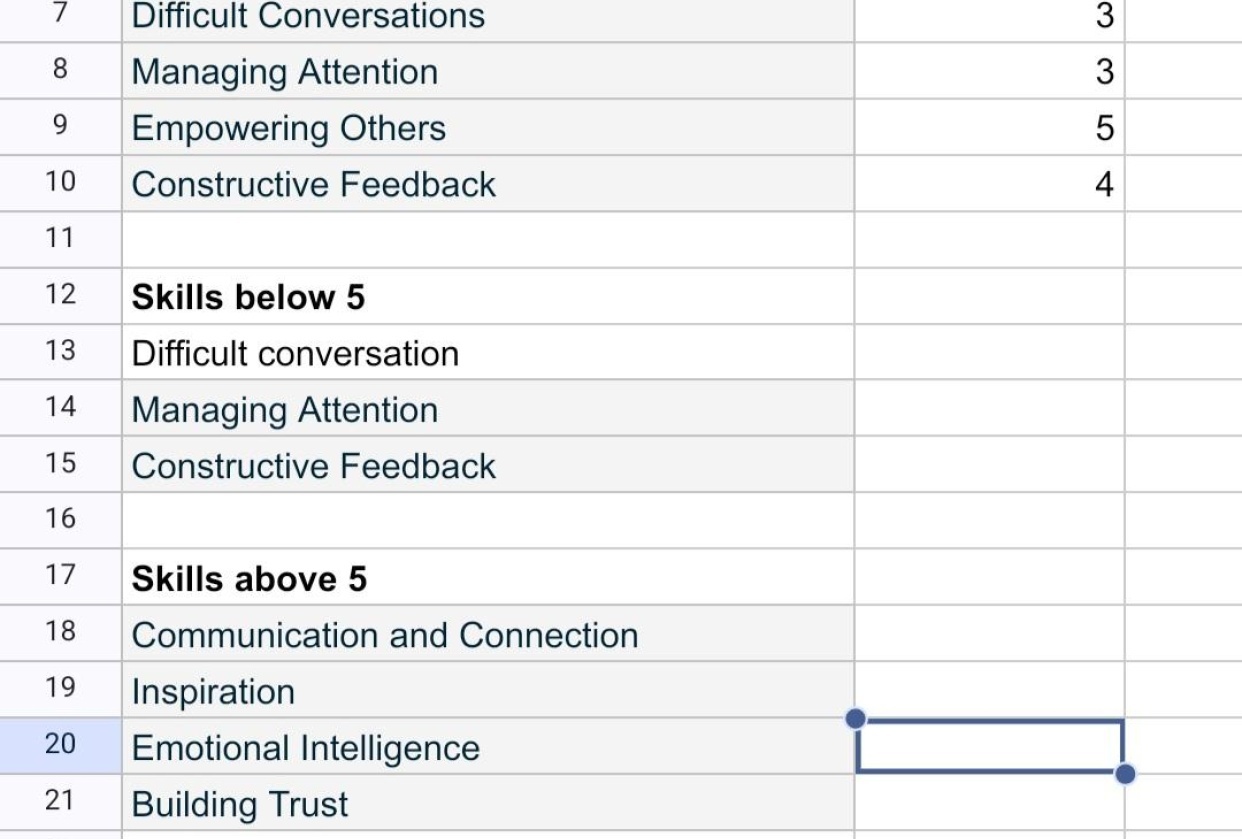
Task: Click Managing Attention cell in row 14
Action: pos(488,408)
